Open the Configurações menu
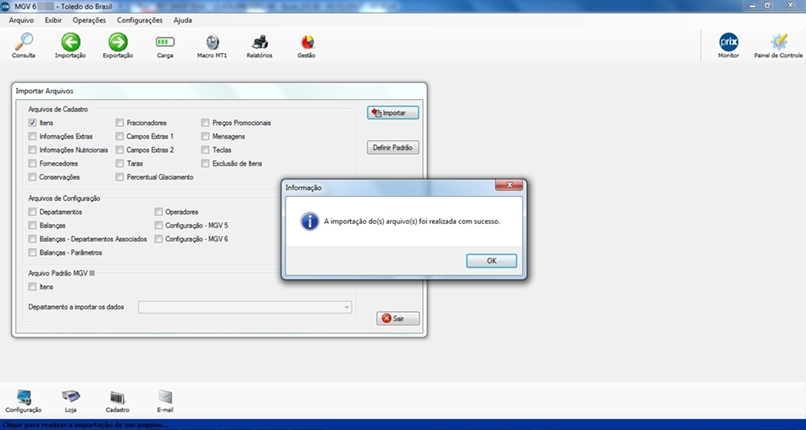806x430 pixels. (x=139, y=21)
